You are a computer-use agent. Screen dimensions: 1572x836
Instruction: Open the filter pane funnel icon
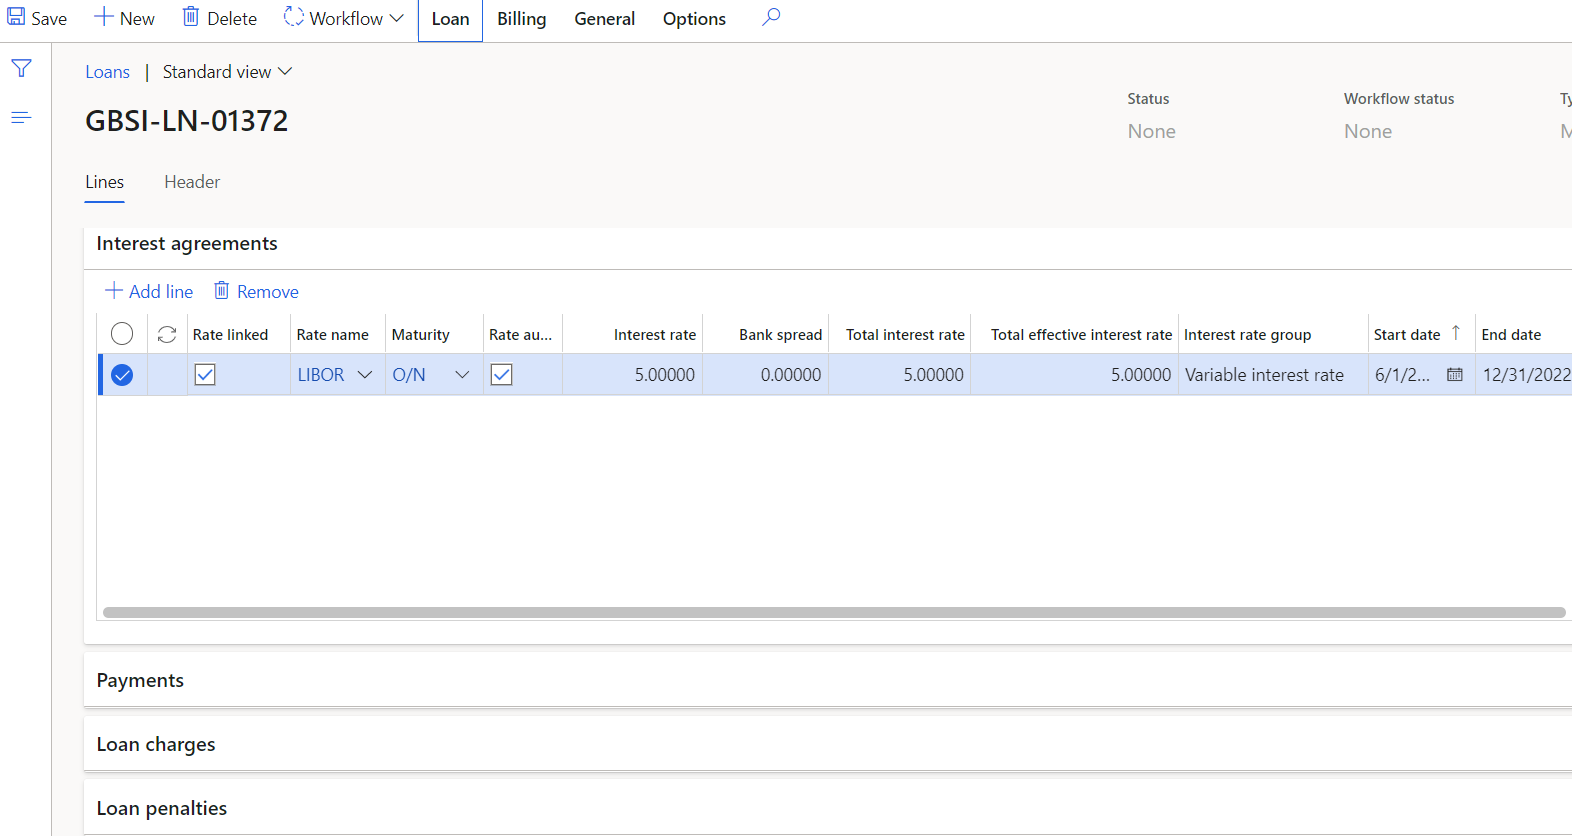click(21, 68)
